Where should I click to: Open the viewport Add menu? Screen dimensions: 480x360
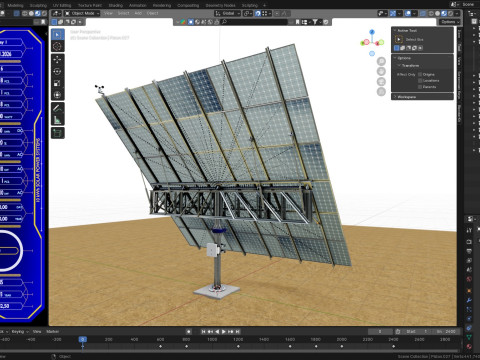click(138, 13)
